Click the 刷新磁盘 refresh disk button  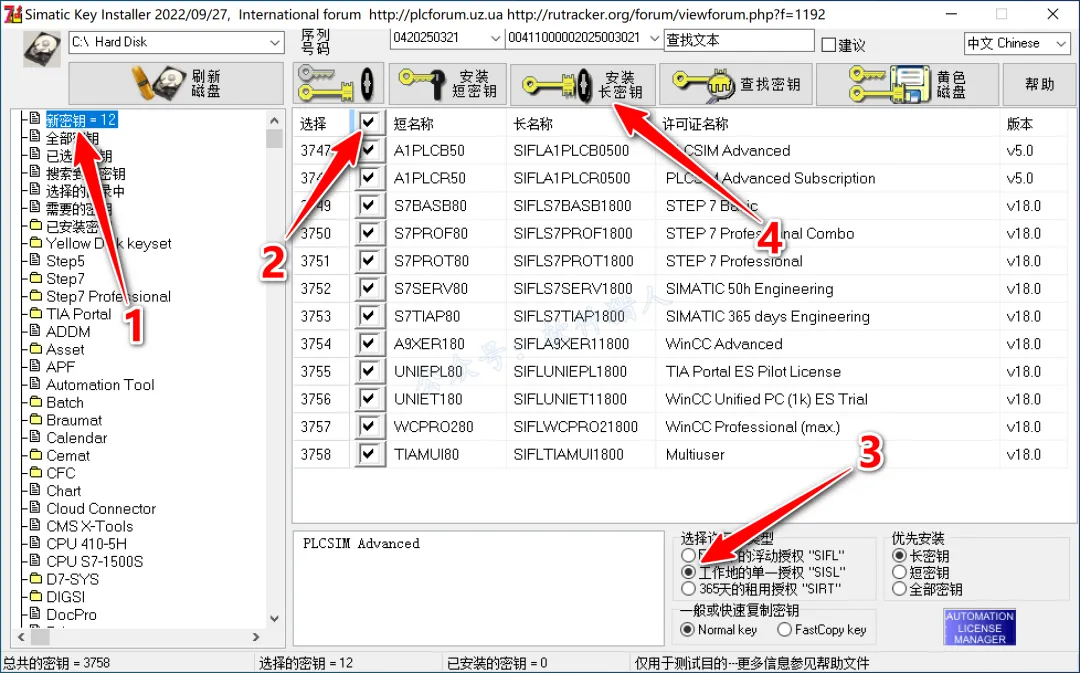(x=176, y=83)
